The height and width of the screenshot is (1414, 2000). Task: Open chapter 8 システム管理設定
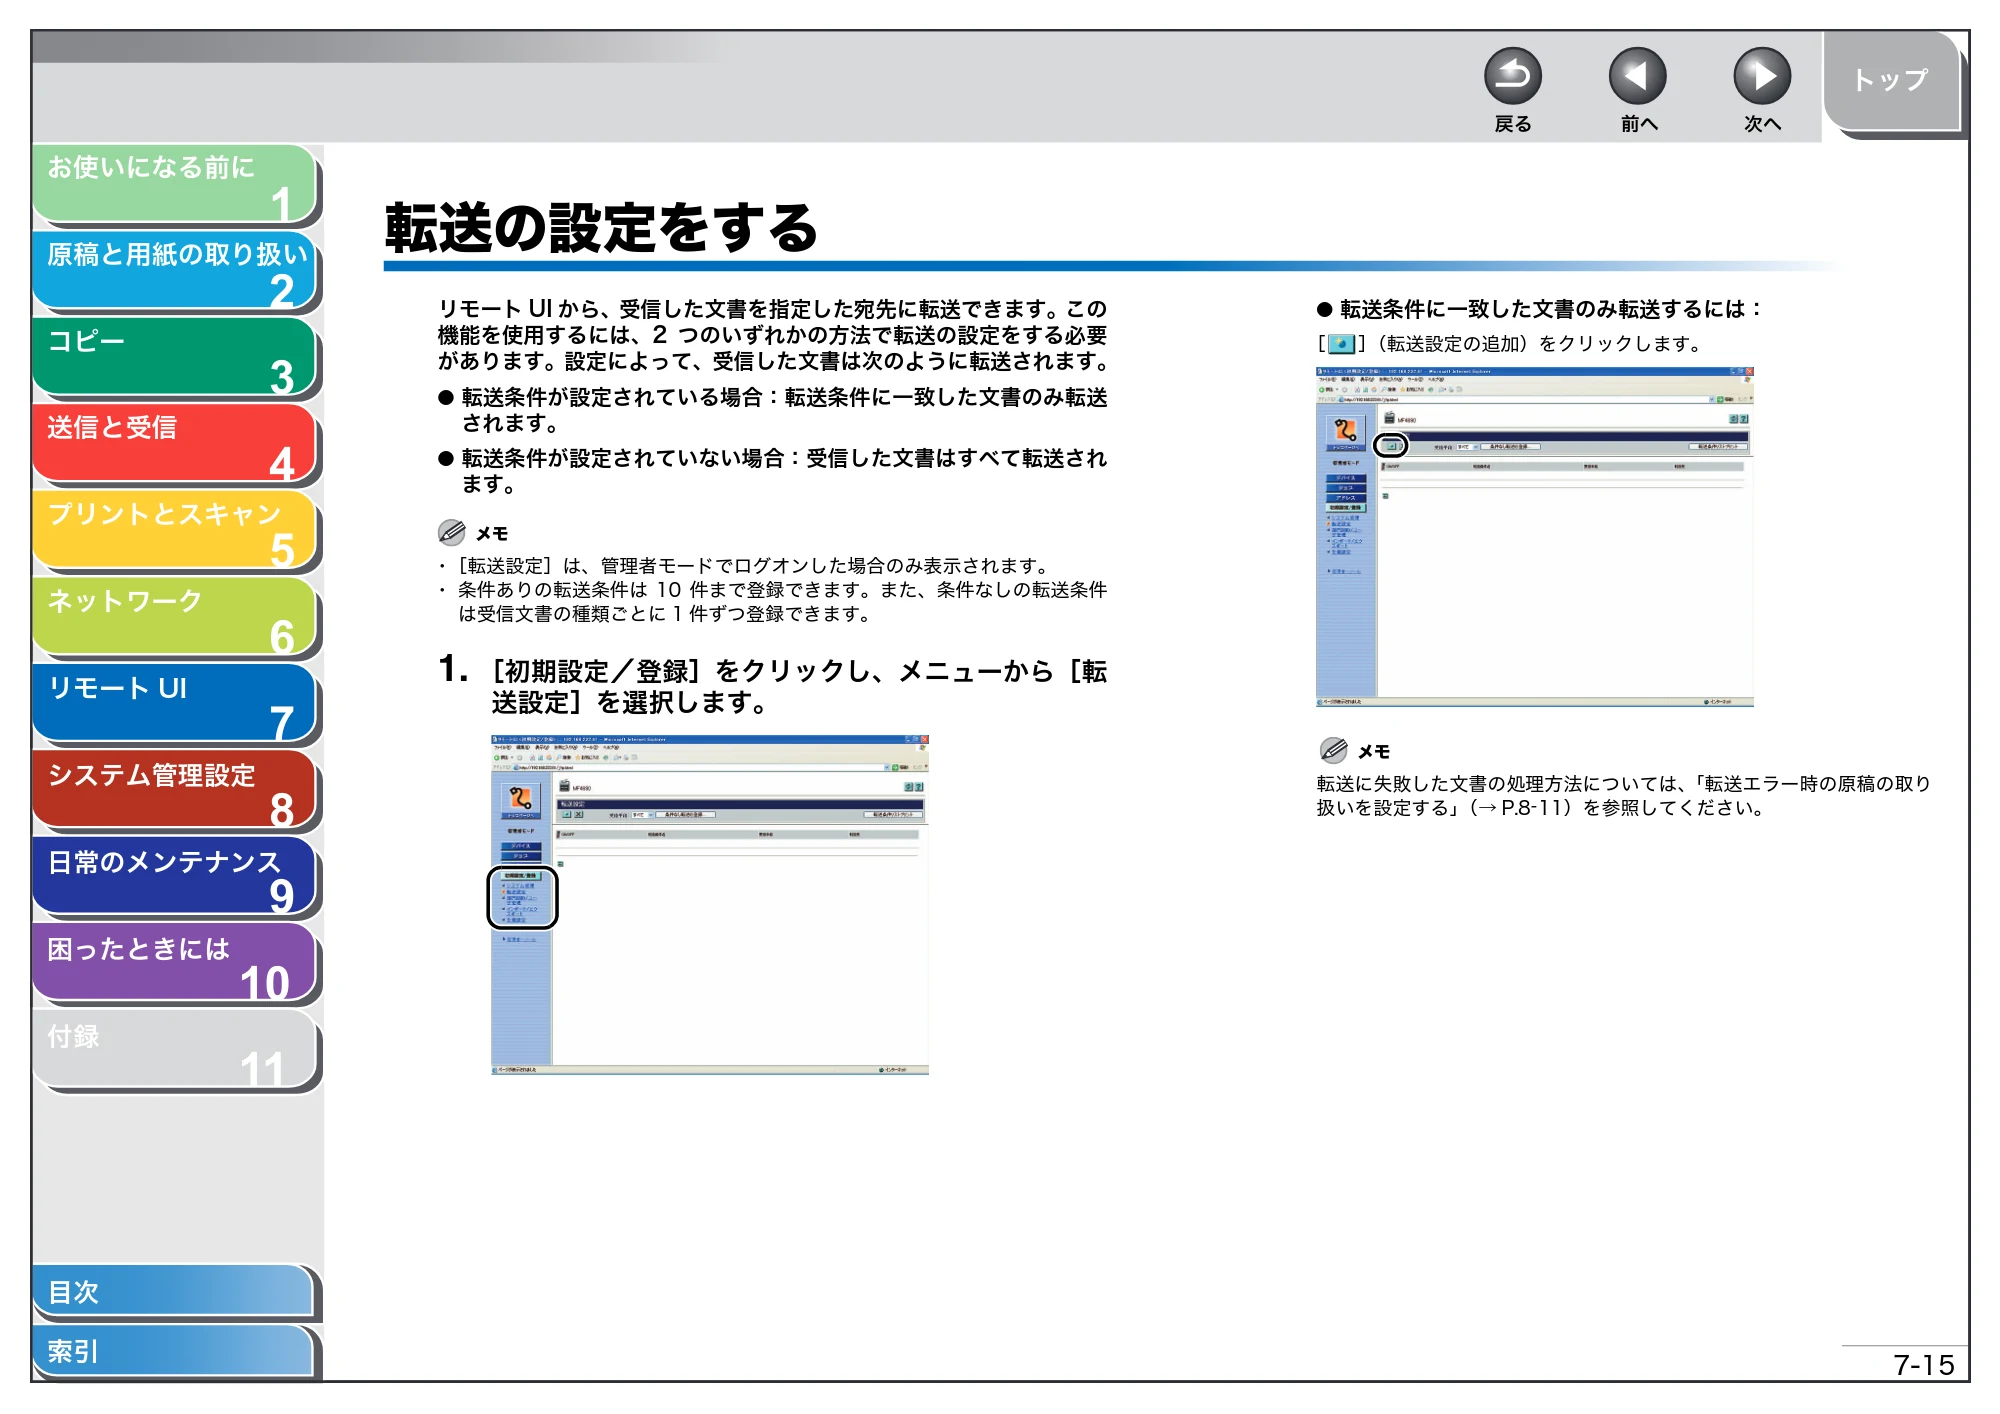point(175,790)
